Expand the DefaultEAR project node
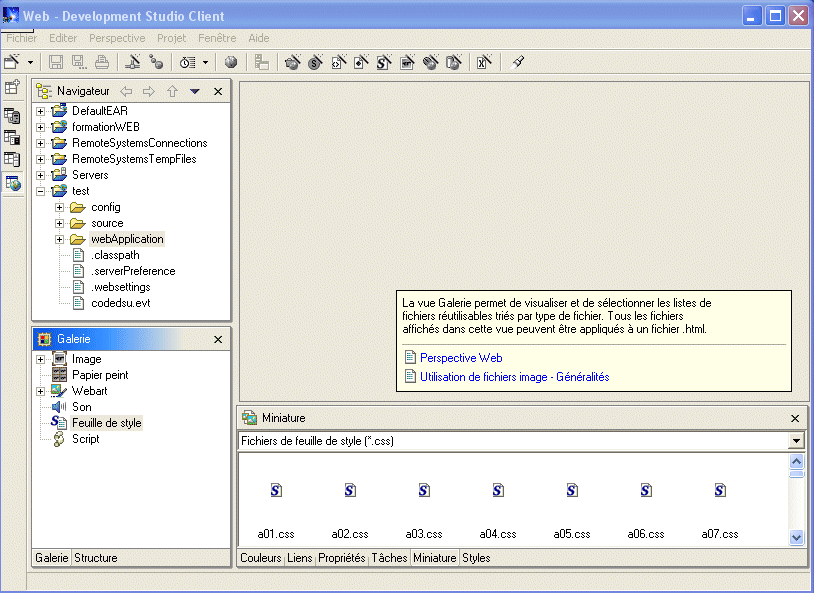 (40, 111)
